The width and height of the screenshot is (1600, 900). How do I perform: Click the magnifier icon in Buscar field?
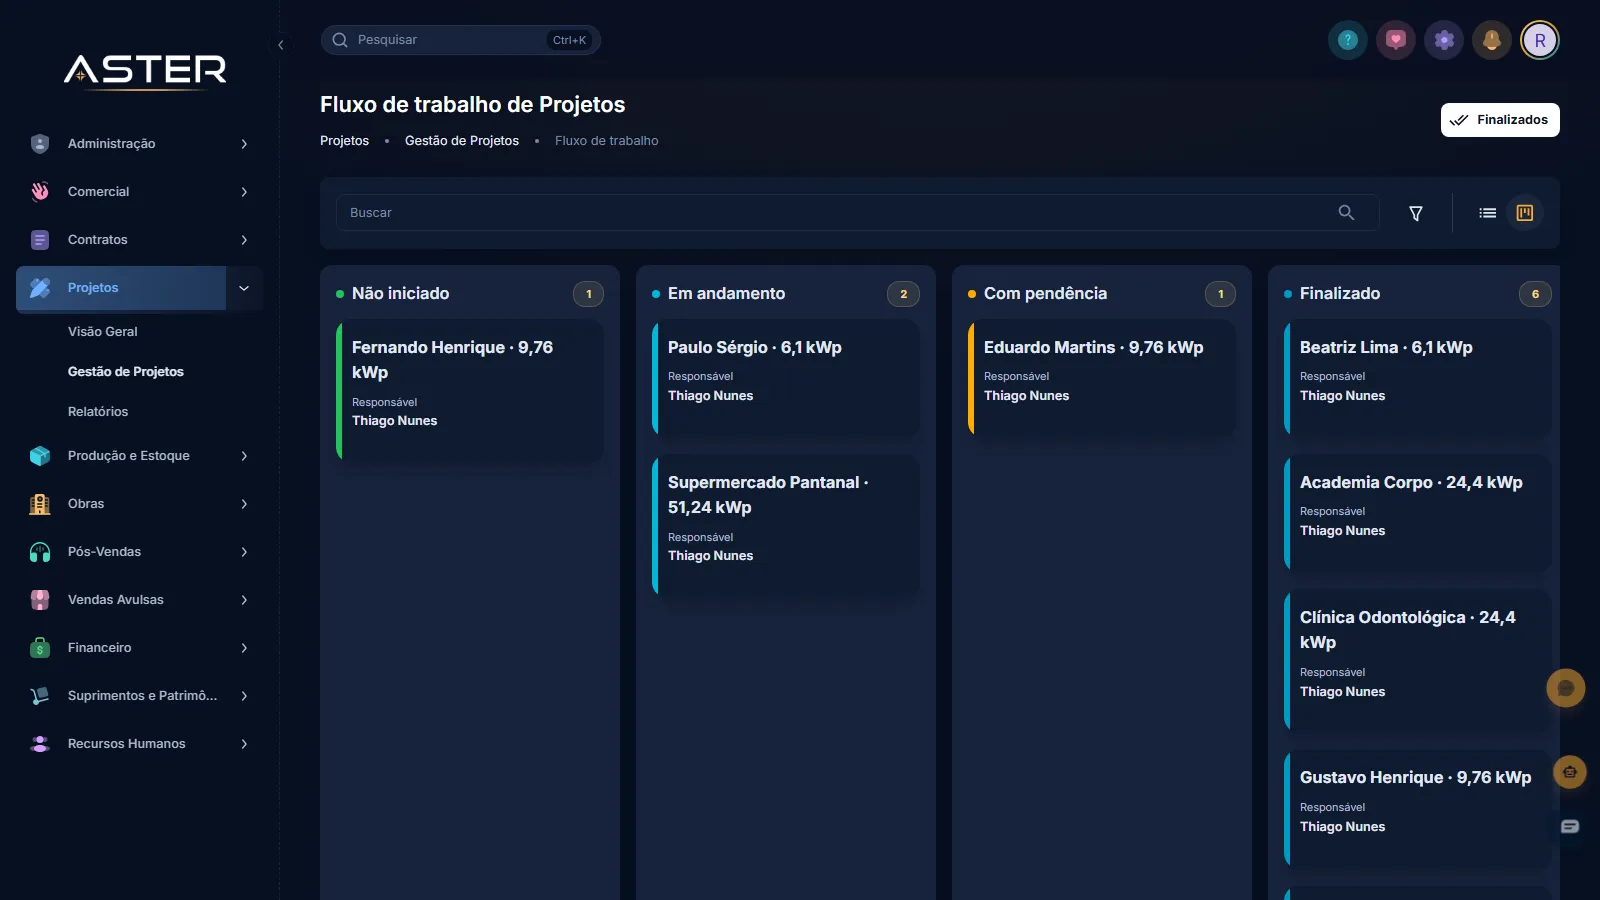click(1346, 213)
